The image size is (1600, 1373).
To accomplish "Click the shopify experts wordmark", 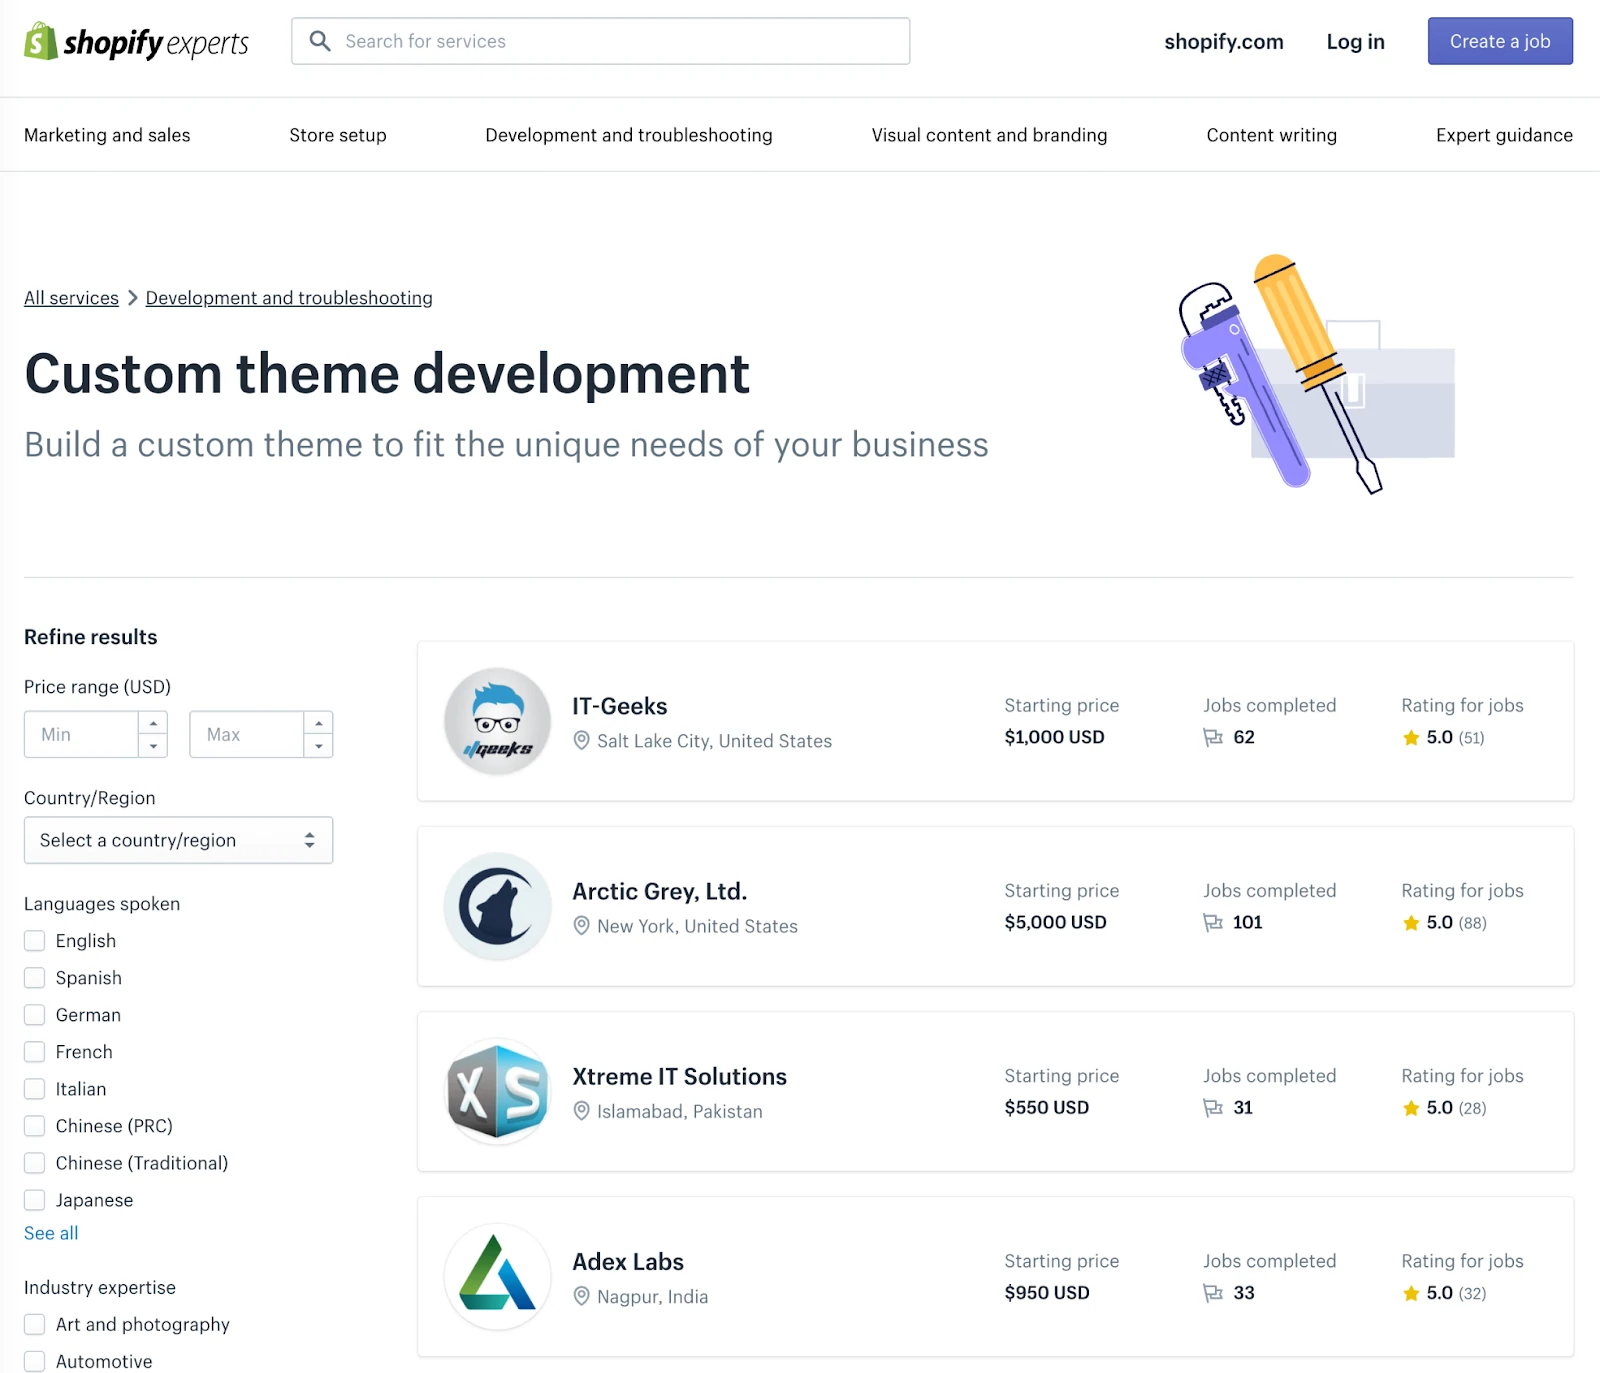I will 156,43.
